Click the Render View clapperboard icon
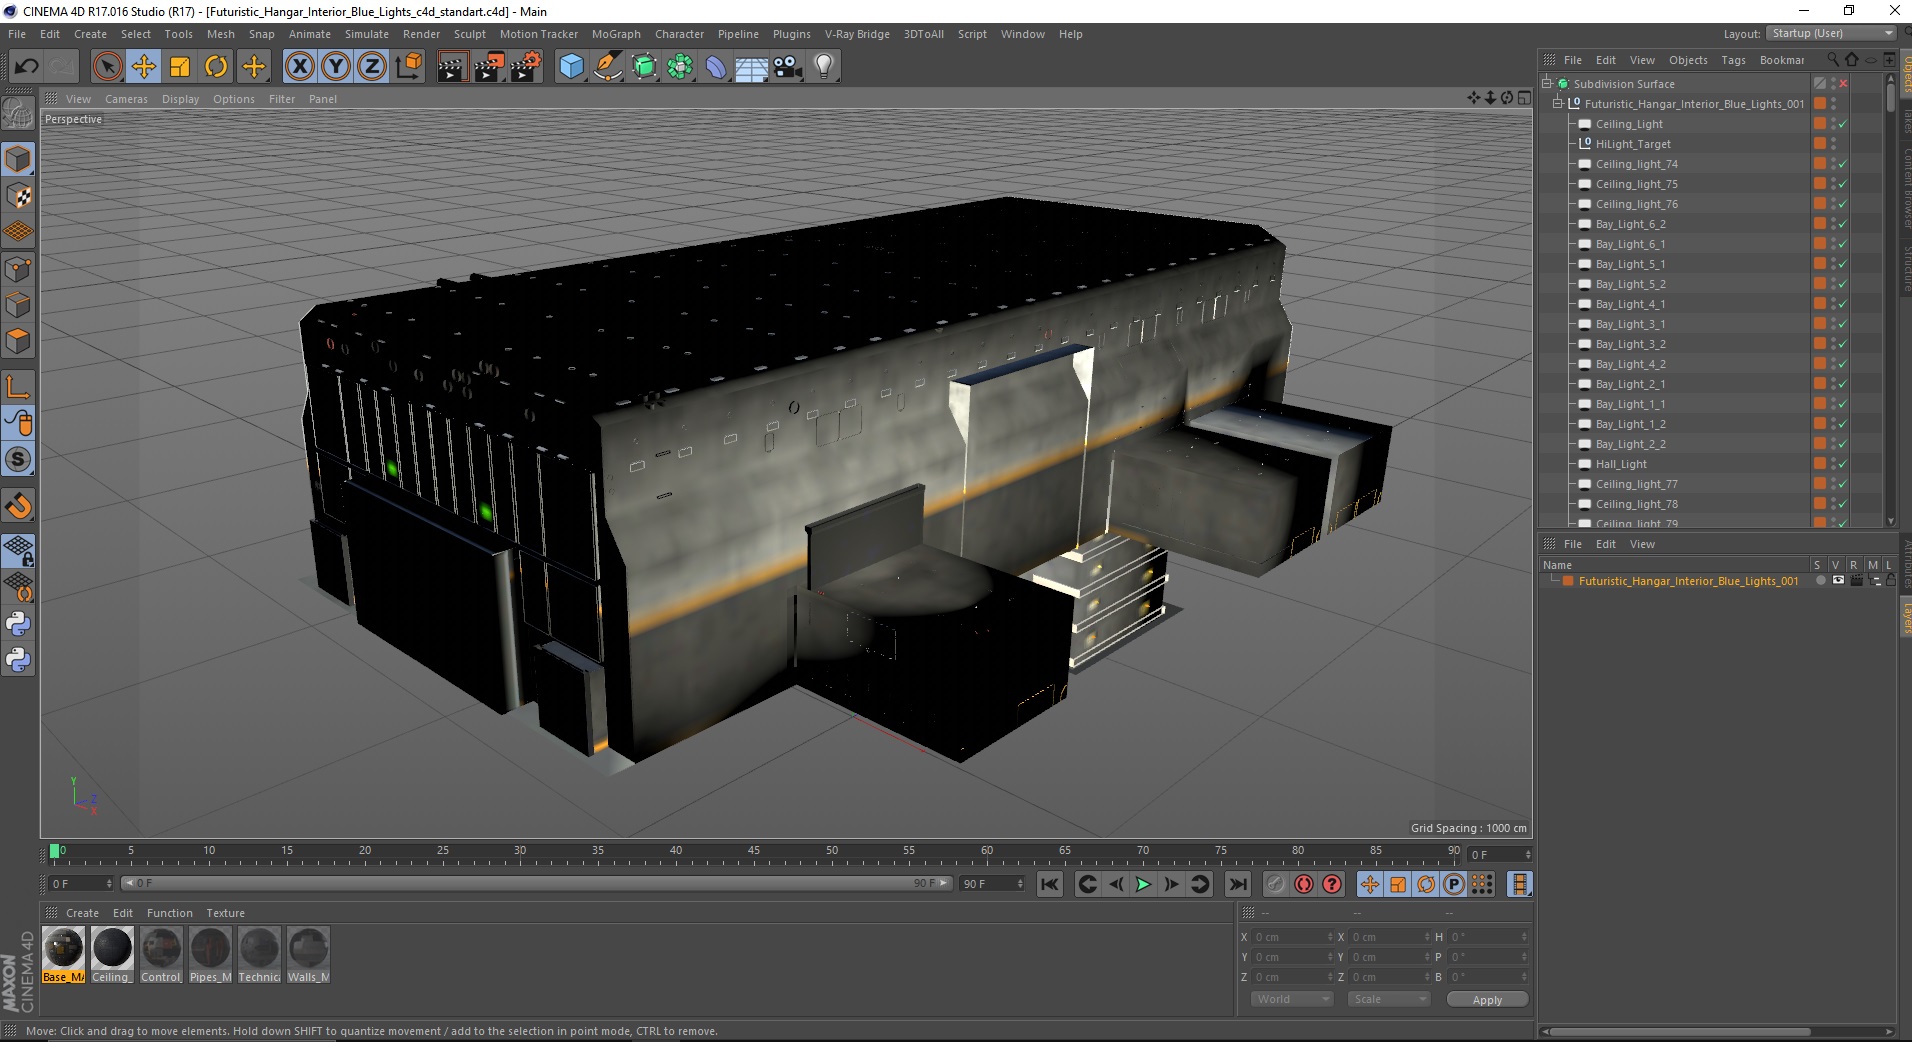The width and height of the screenshot is (1912, 1042). coord(452,67)
